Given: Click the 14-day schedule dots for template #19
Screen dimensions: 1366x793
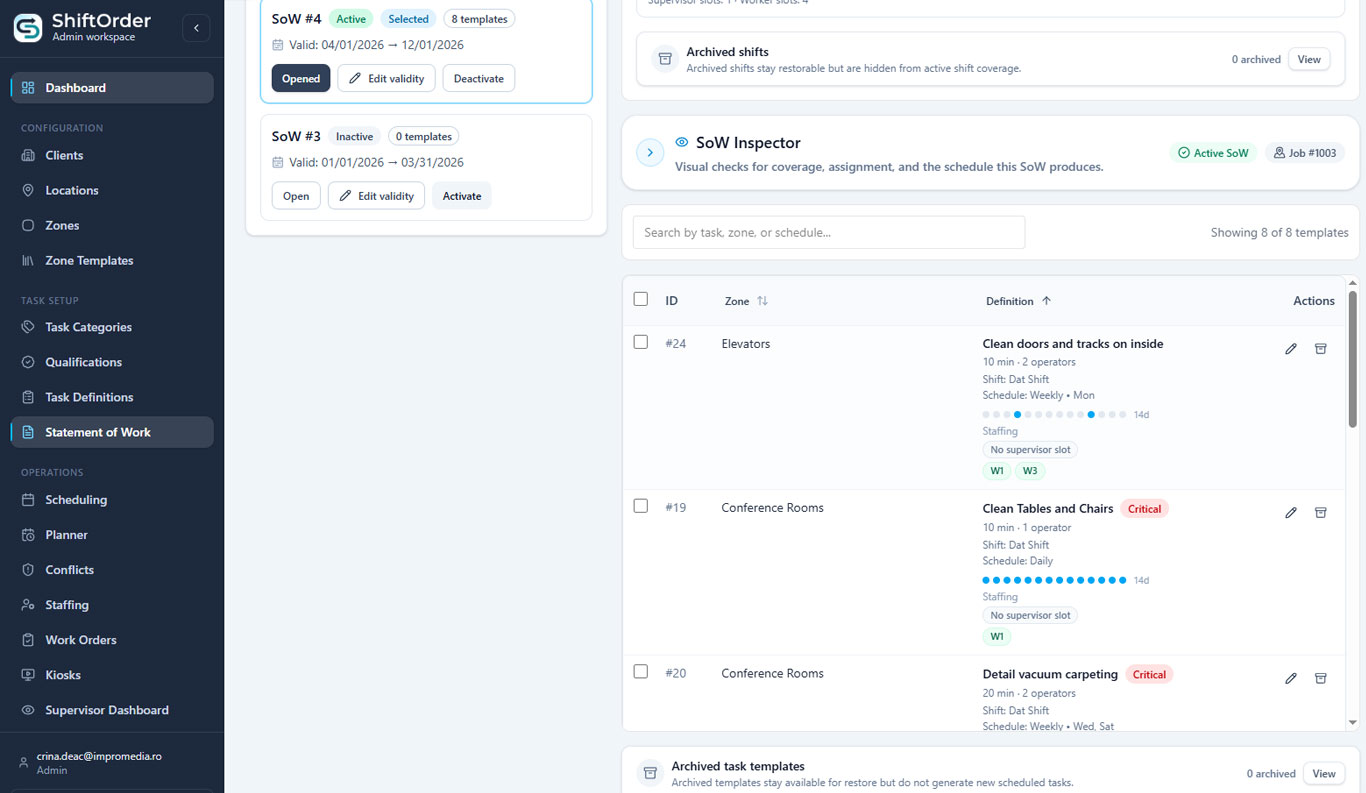Looking at the screenshot, I should tap(1054, 580).
